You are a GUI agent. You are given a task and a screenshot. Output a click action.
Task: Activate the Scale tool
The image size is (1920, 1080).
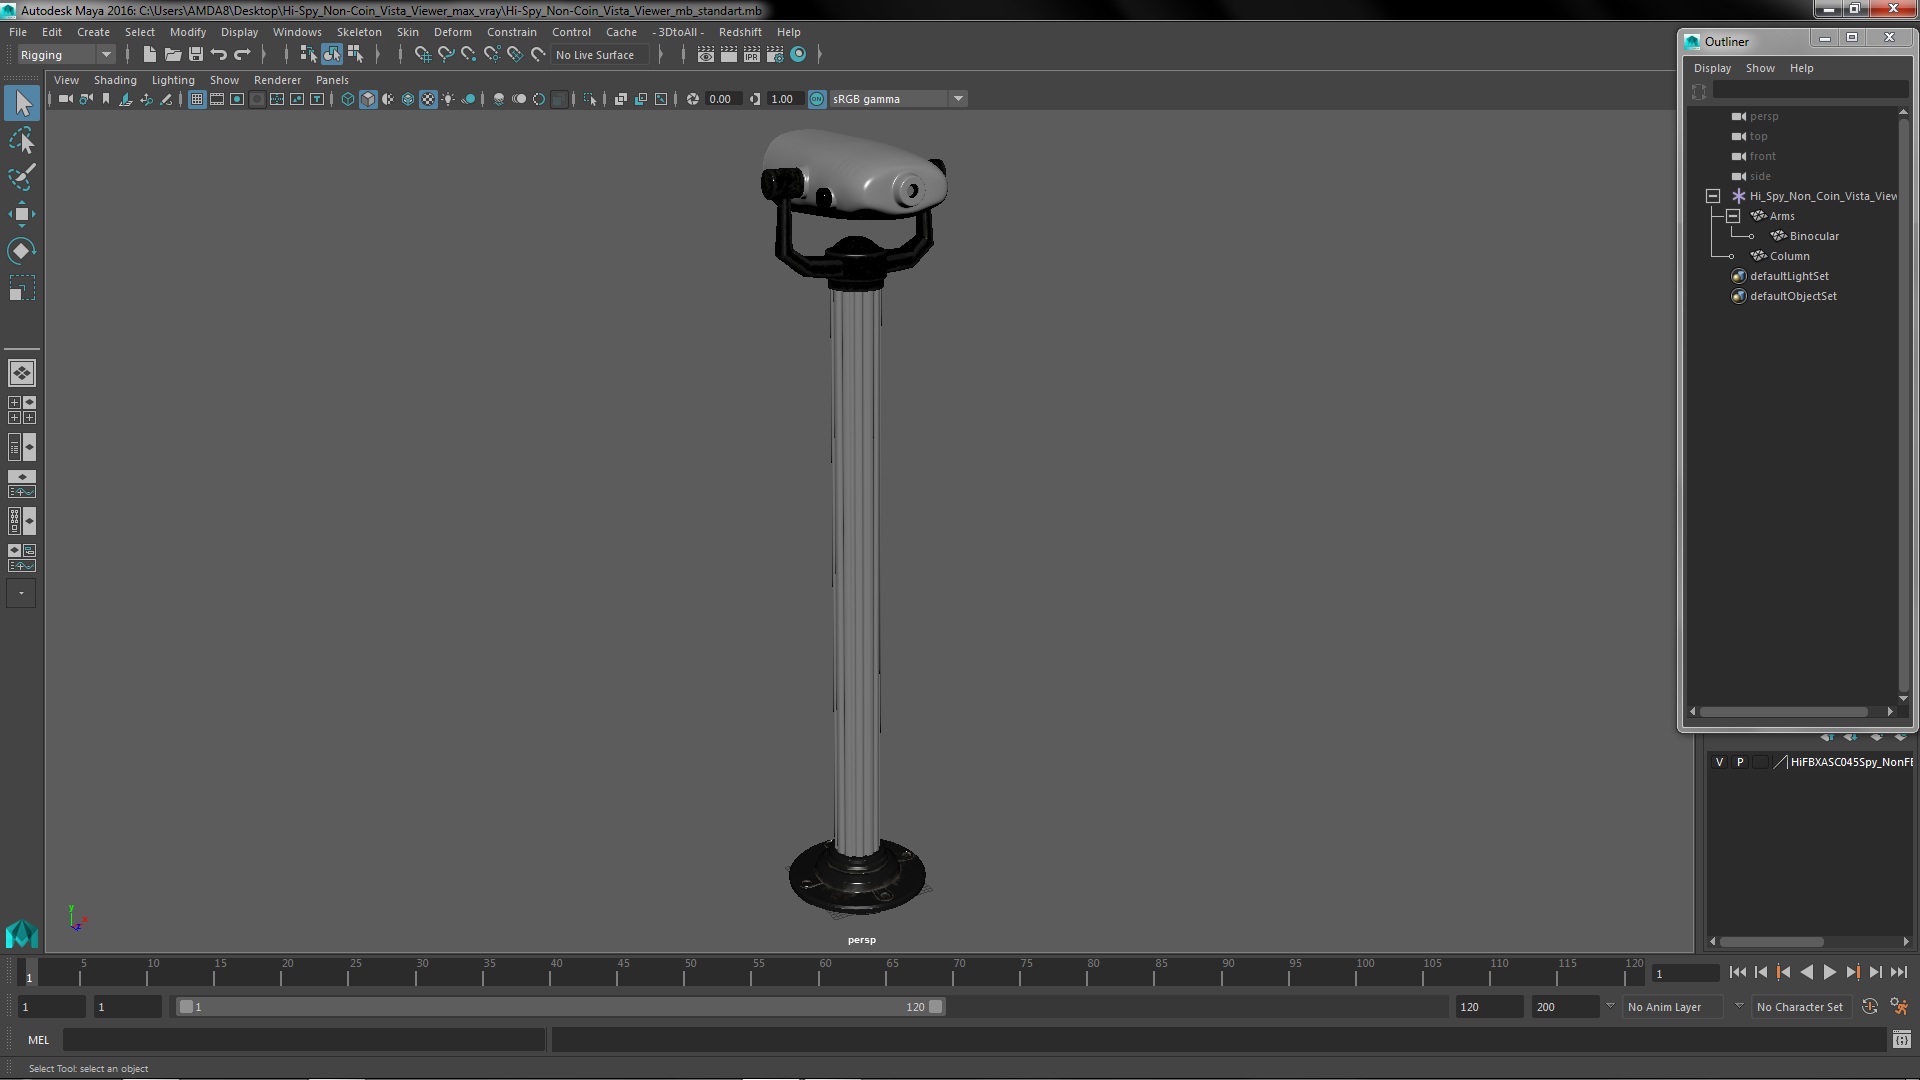point(22,288)
